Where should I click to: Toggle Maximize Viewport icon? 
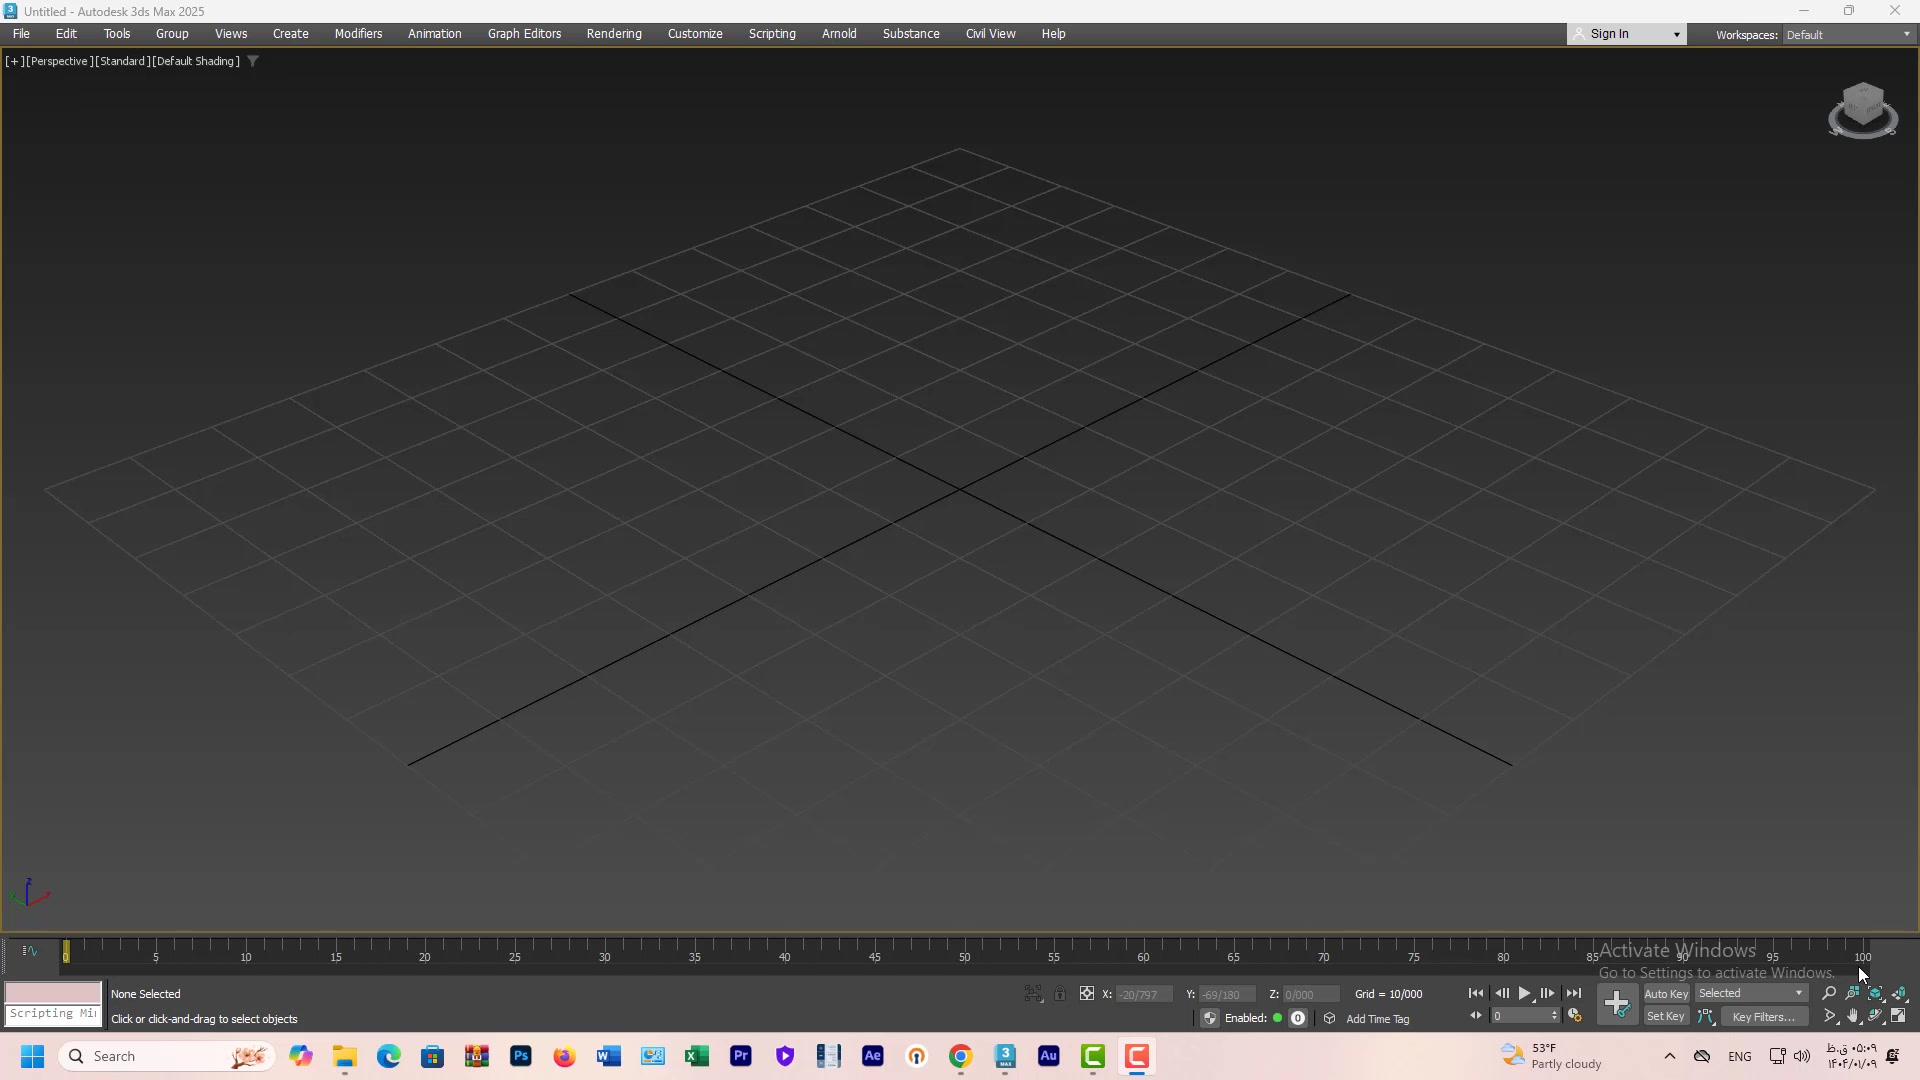(1899, 1016)
